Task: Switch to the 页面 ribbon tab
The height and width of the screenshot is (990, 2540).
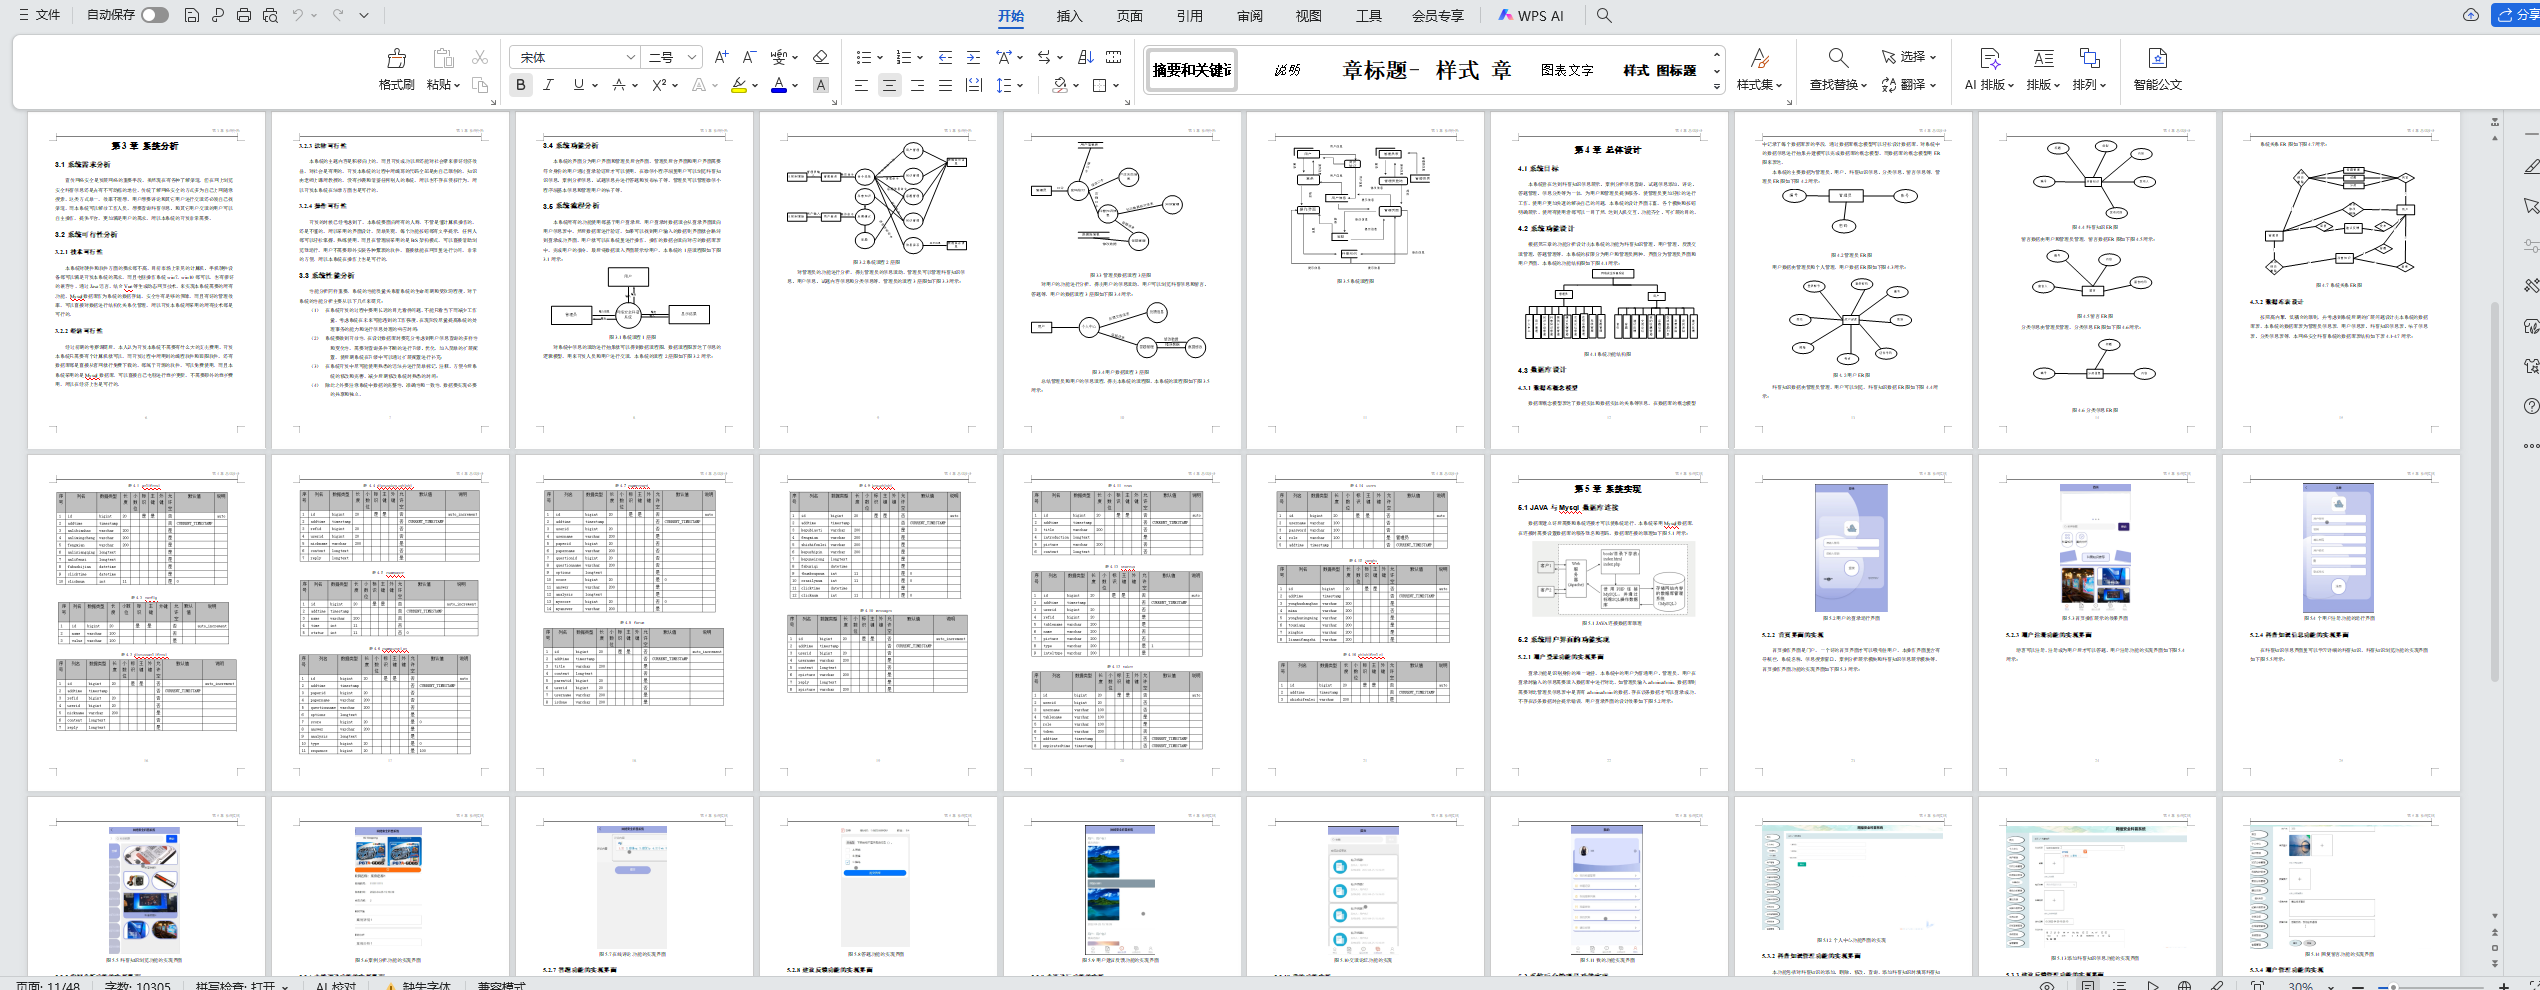Action: 1130,16
